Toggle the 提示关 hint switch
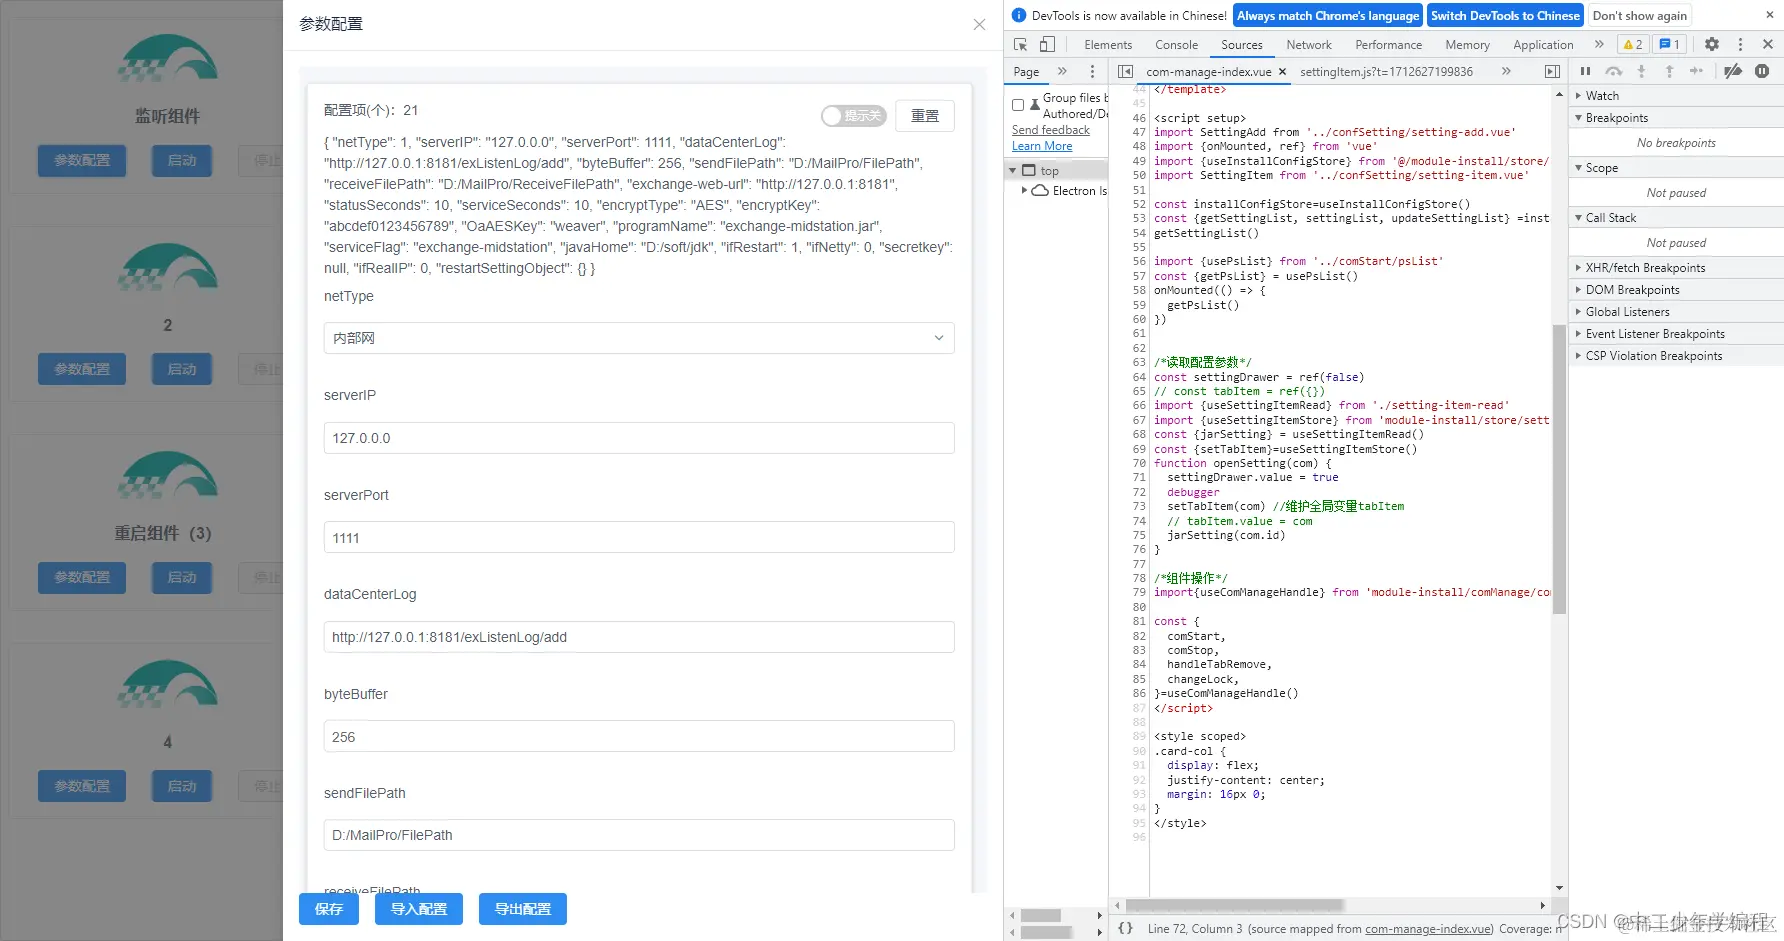 (x=854, y=116)
